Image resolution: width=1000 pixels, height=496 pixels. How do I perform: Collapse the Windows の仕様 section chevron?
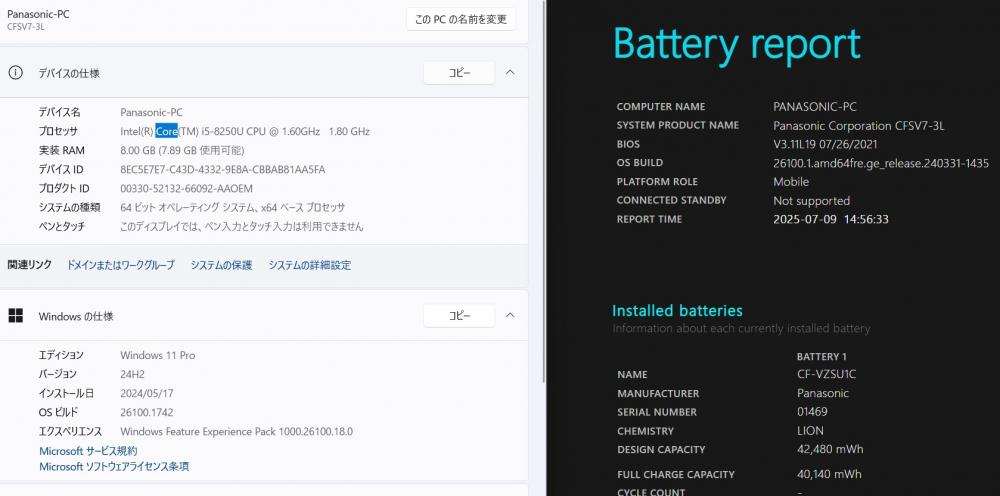[510, 316]
